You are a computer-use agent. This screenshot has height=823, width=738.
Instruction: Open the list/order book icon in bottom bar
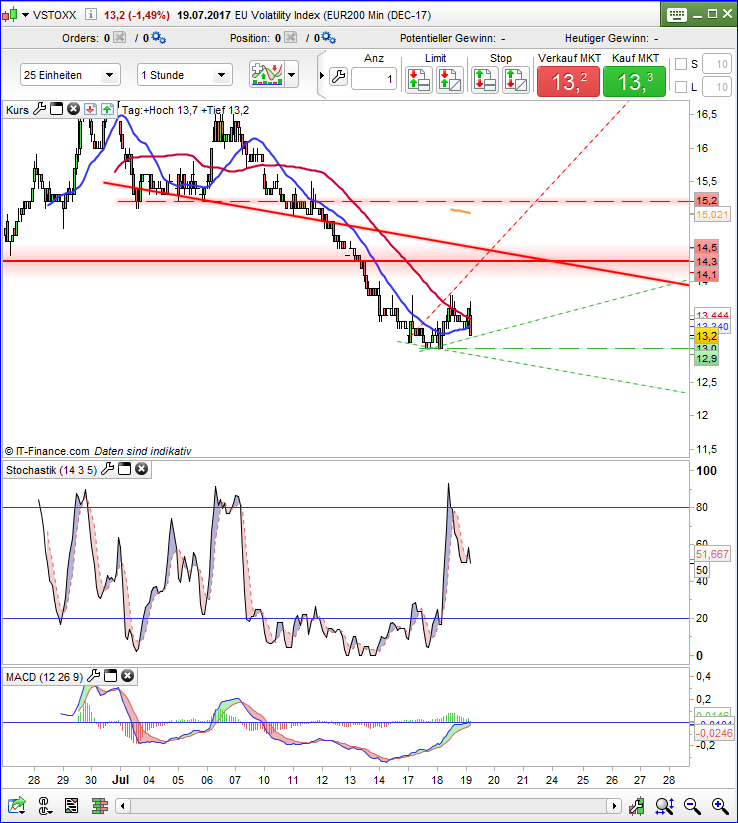click(x=71, y=805)
